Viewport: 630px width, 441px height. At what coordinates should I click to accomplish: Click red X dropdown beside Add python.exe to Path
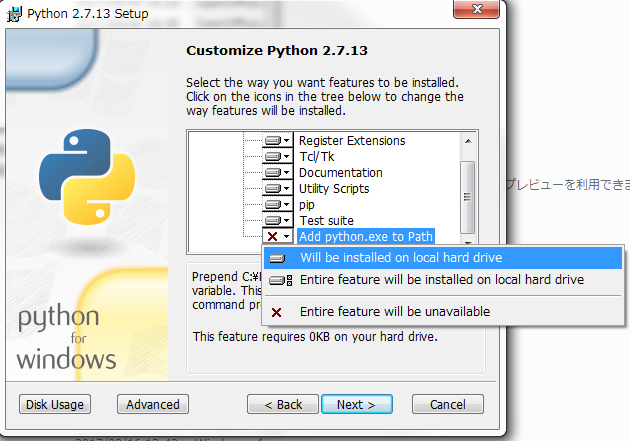point(277,237)
